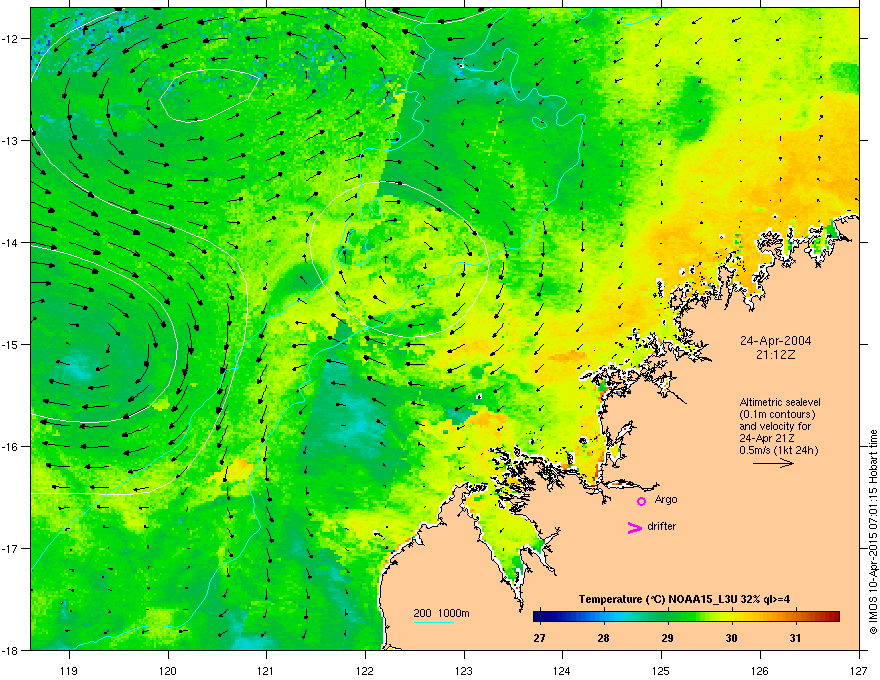The image size is (880, 680).
Task: Click the longitude axis label '125'
Action: click(662, 670)
